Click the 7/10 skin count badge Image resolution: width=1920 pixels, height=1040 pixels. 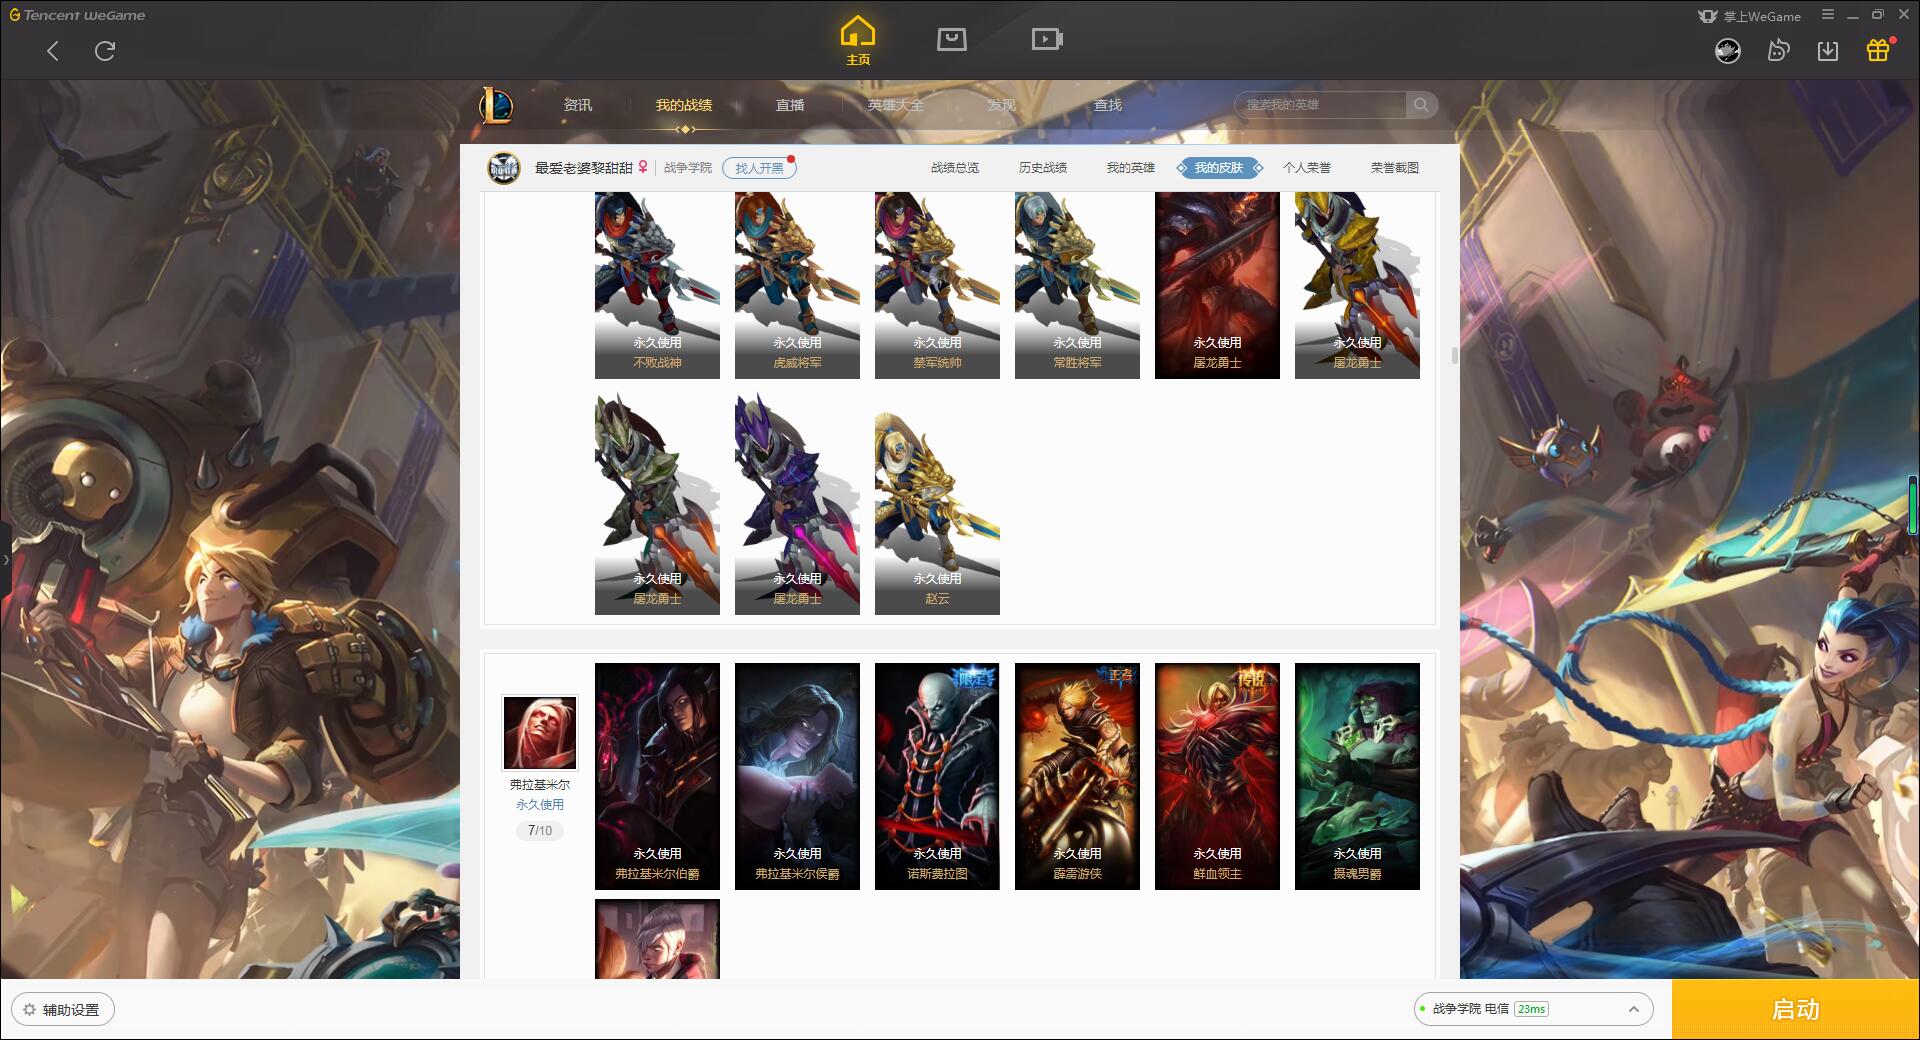(540, 830)
